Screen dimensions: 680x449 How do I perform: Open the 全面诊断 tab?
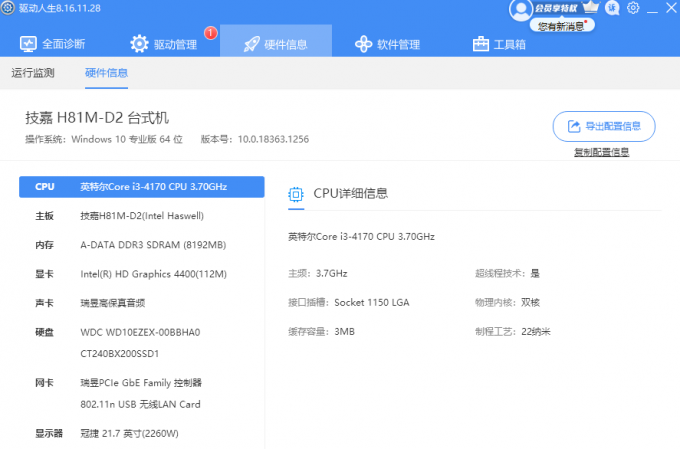tap(52, 44)
